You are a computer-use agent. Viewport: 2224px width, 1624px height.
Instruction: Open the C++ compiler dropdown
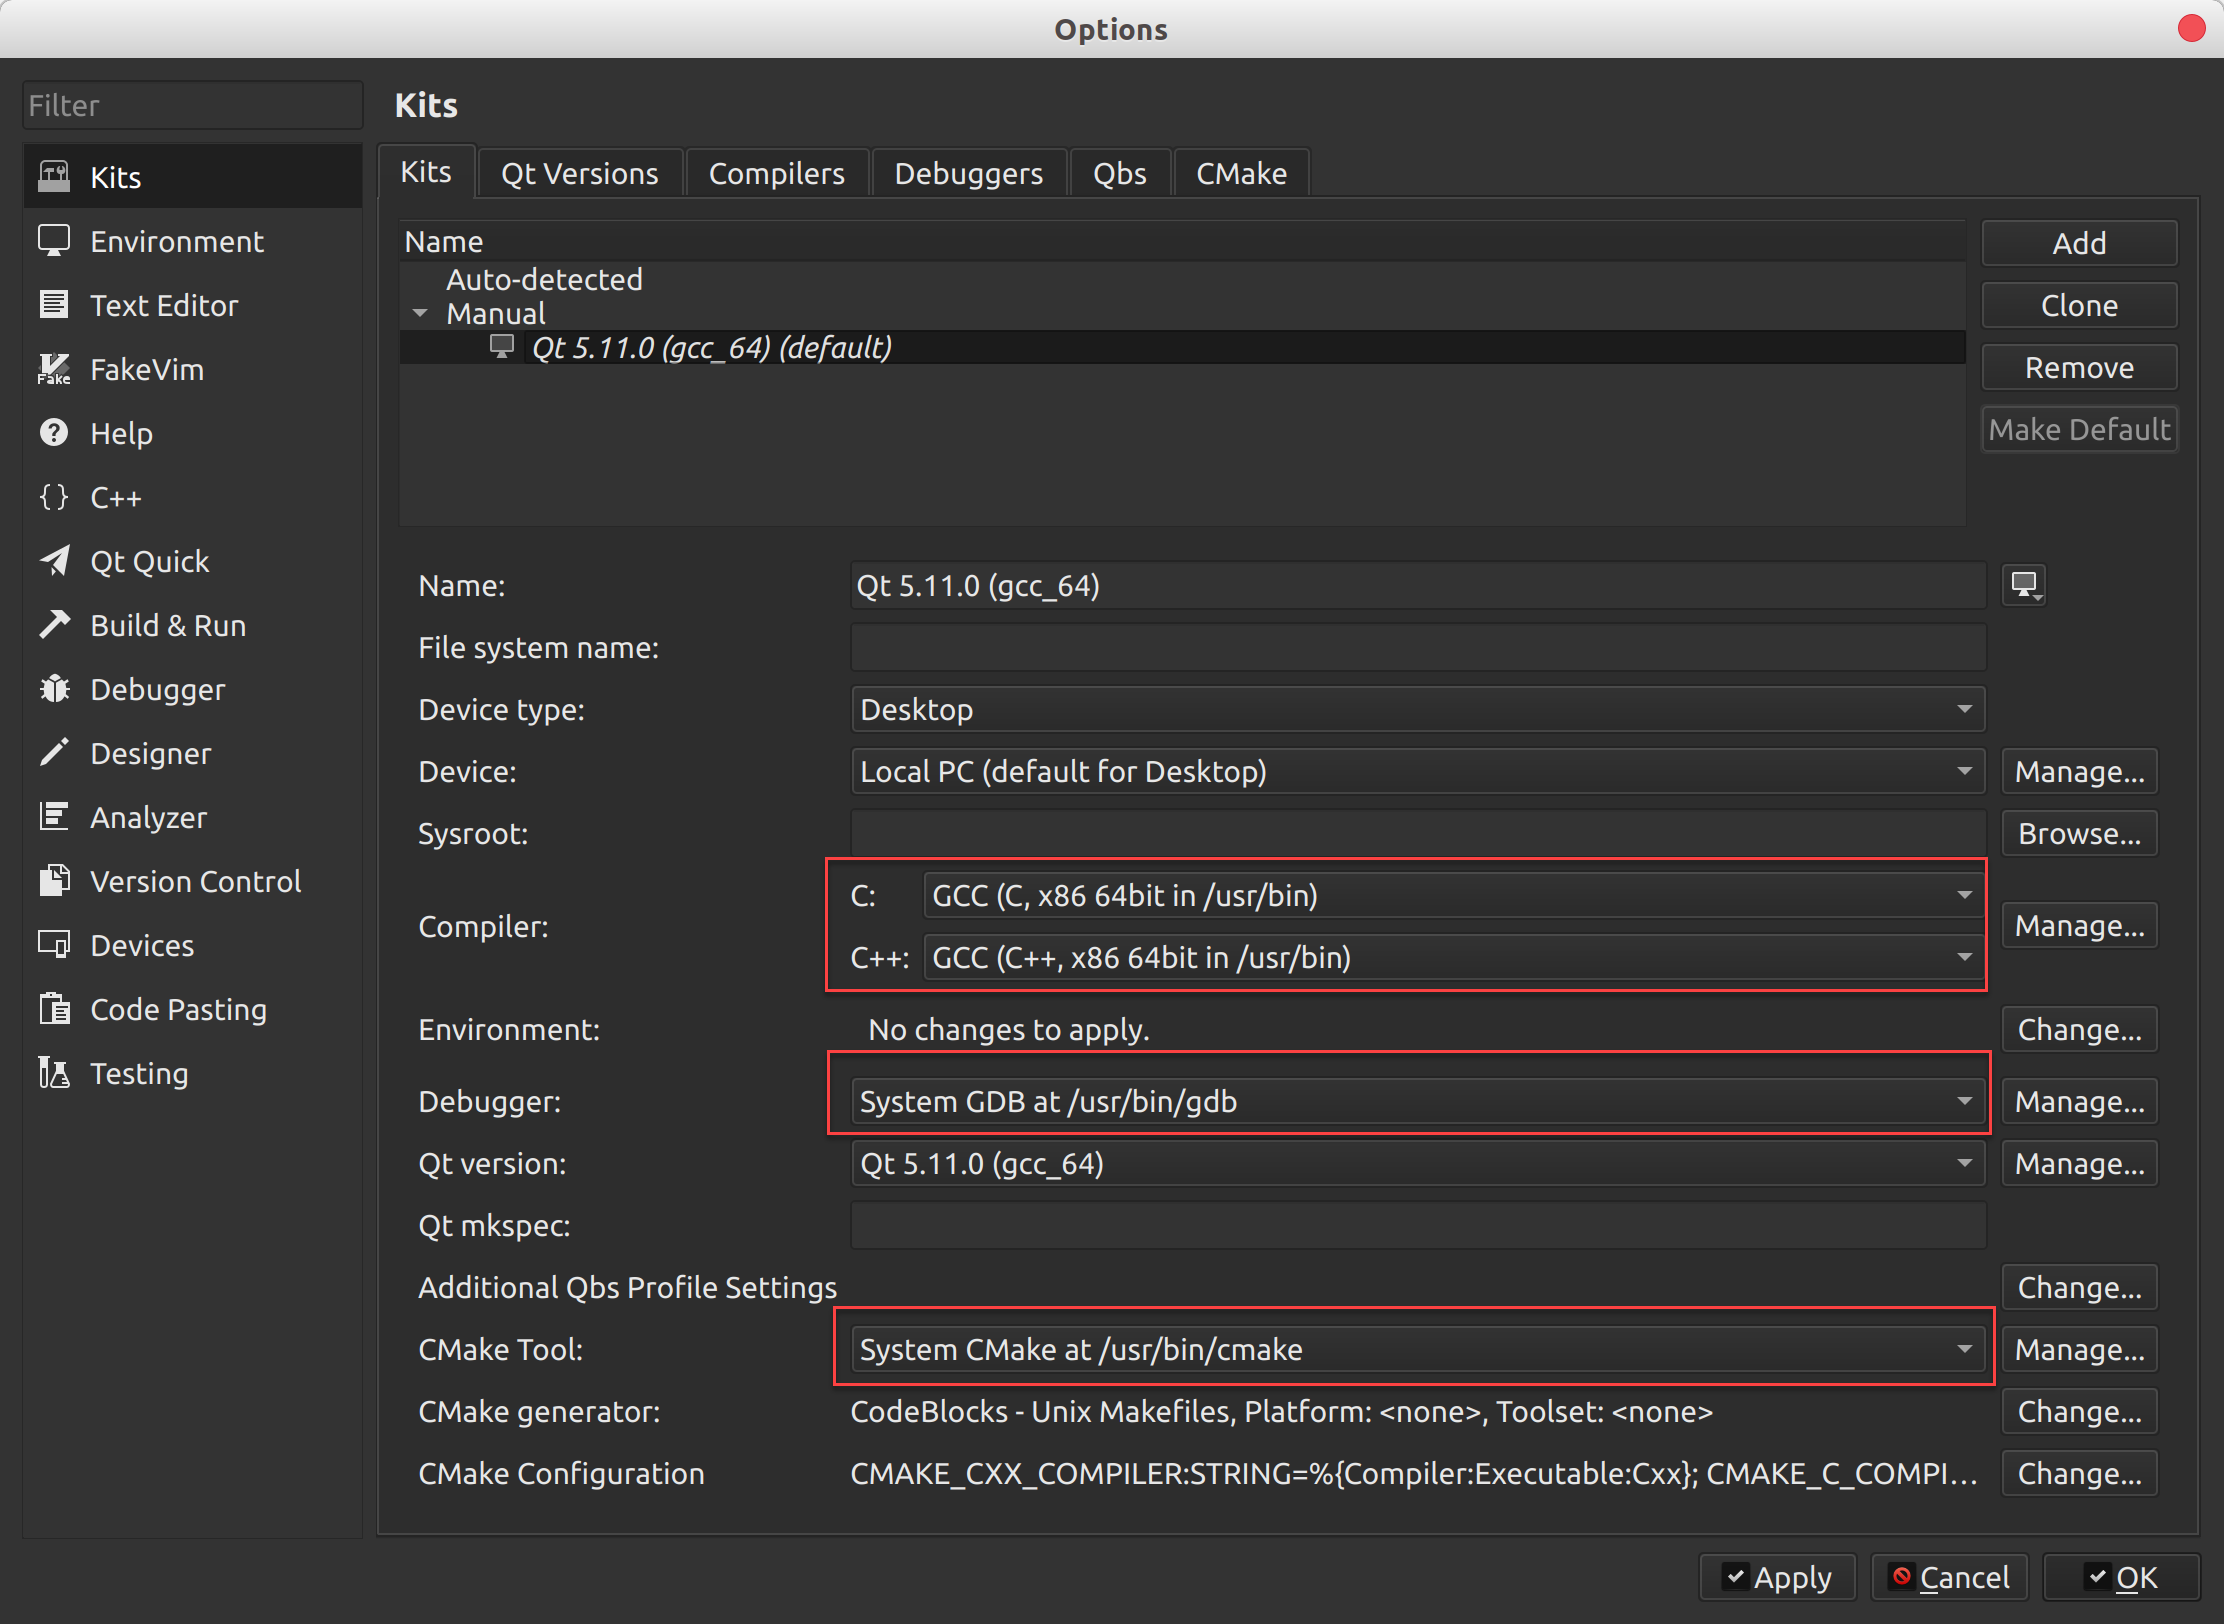(x=1454, y=957)
